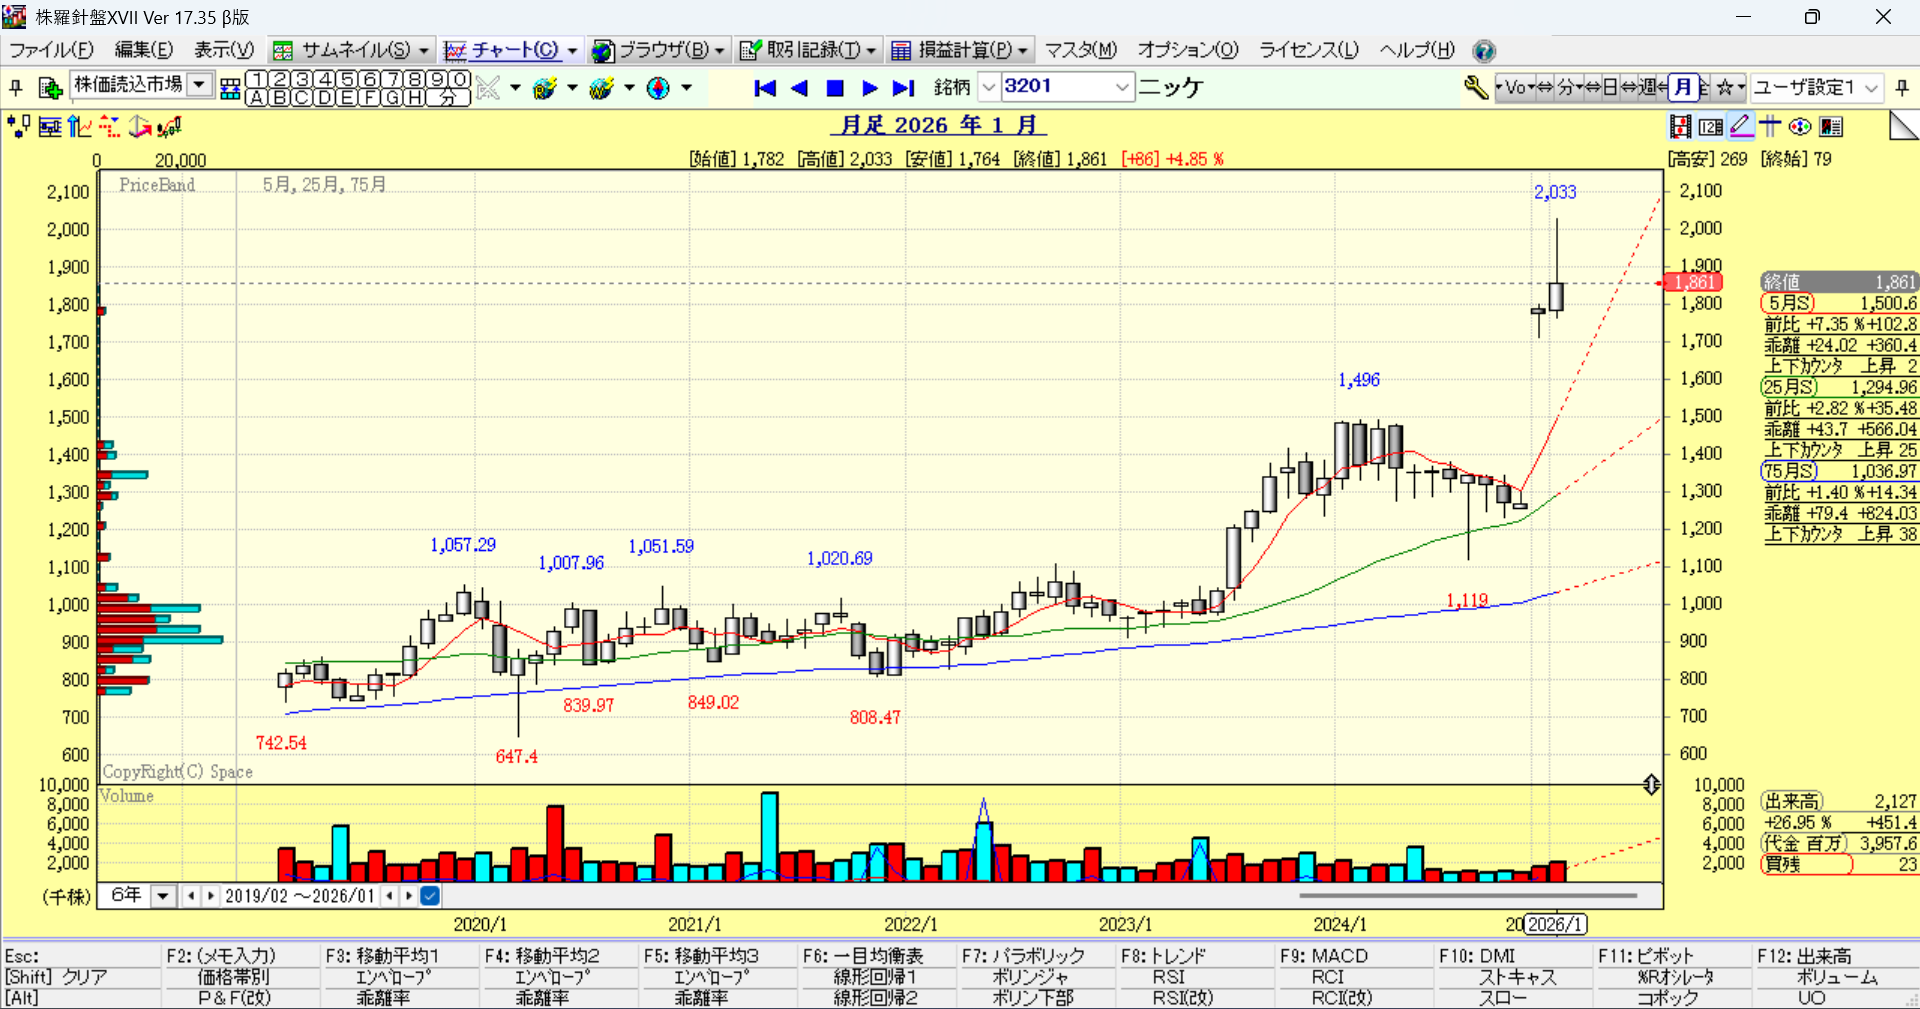The width and height of the screenshot is (1920, 1009).
Task: Click the blue stop square button
Action: click(x=835, y=88)
